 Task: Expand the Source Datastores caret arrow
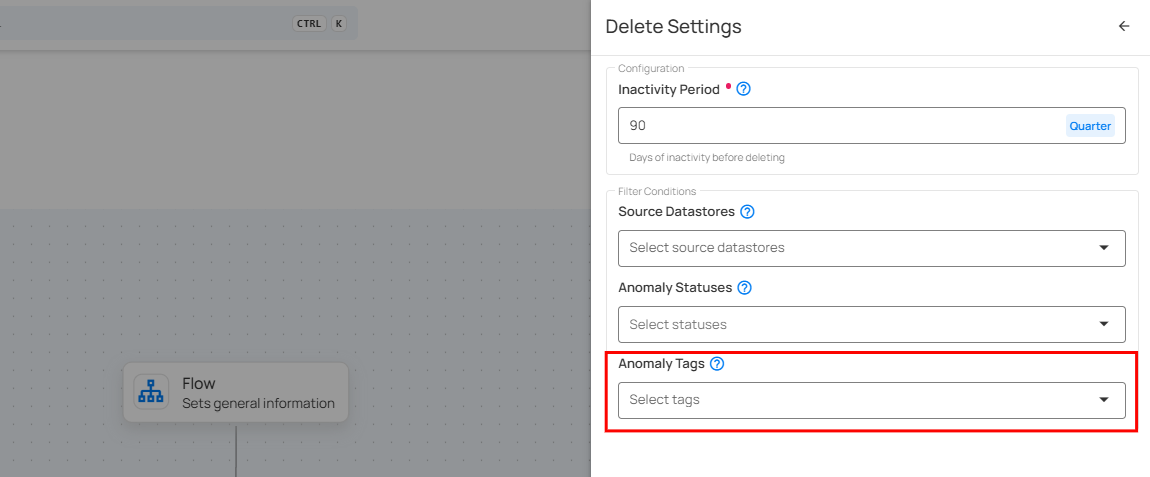(x=1104, y=248)
